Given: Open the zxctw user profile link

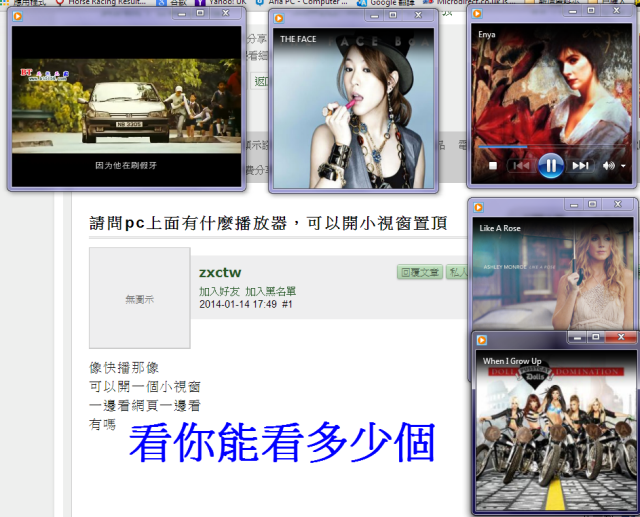Looking at the screenshot, I should click(220, 272).
